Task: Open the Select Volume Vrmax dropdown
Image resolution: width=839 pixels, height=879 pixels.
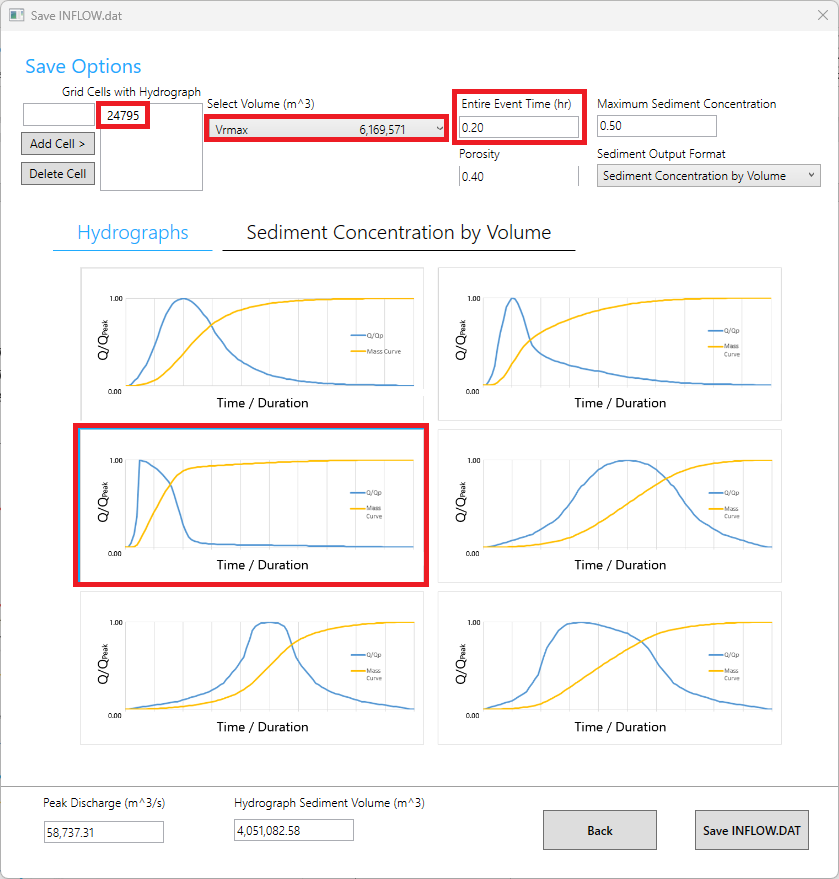Action: [326, 129]
